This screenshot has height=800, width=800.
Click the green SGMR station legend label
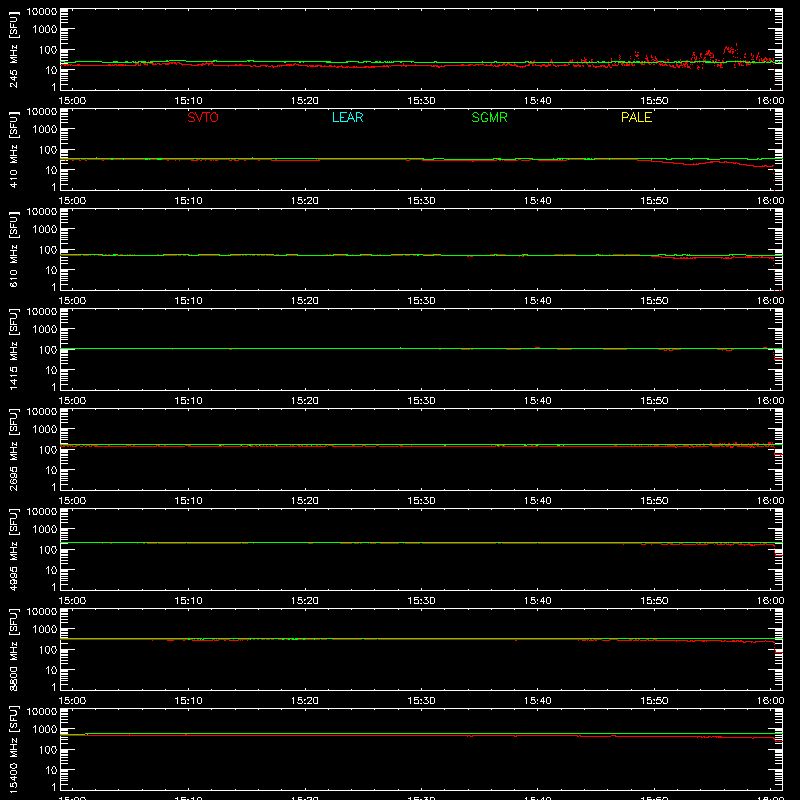[x=489, y=117]
